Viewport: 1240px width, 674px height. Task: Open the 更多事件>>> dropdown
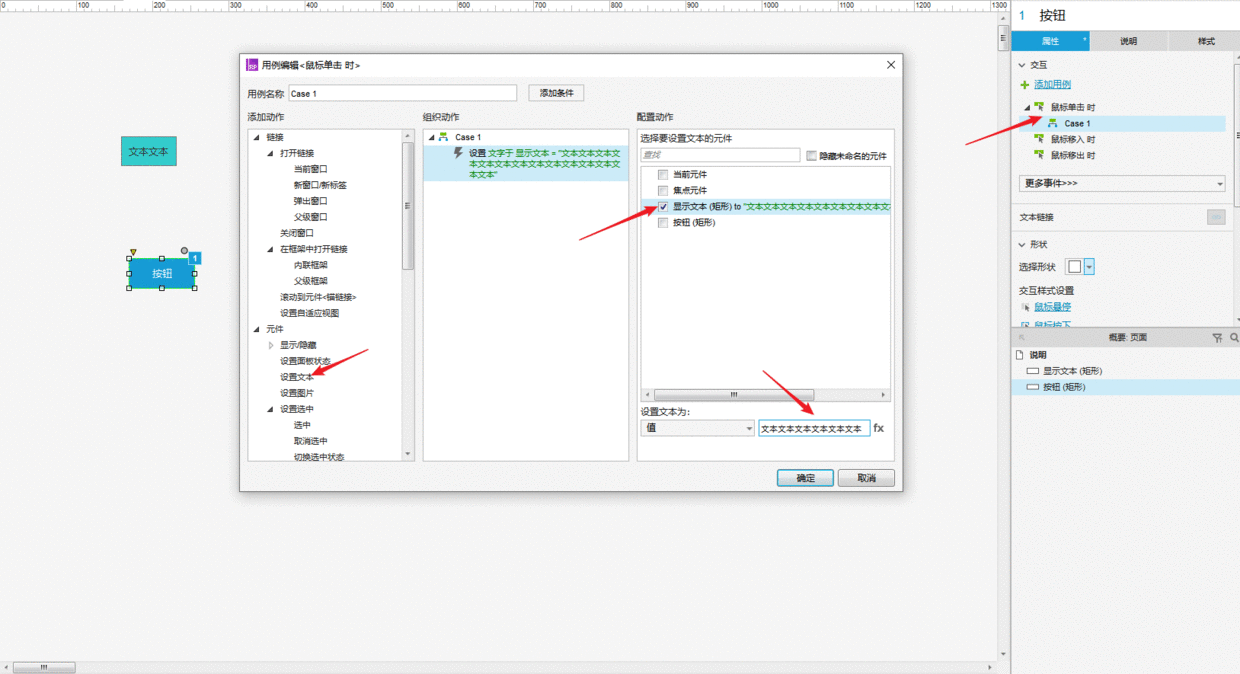click(1121, 184)
